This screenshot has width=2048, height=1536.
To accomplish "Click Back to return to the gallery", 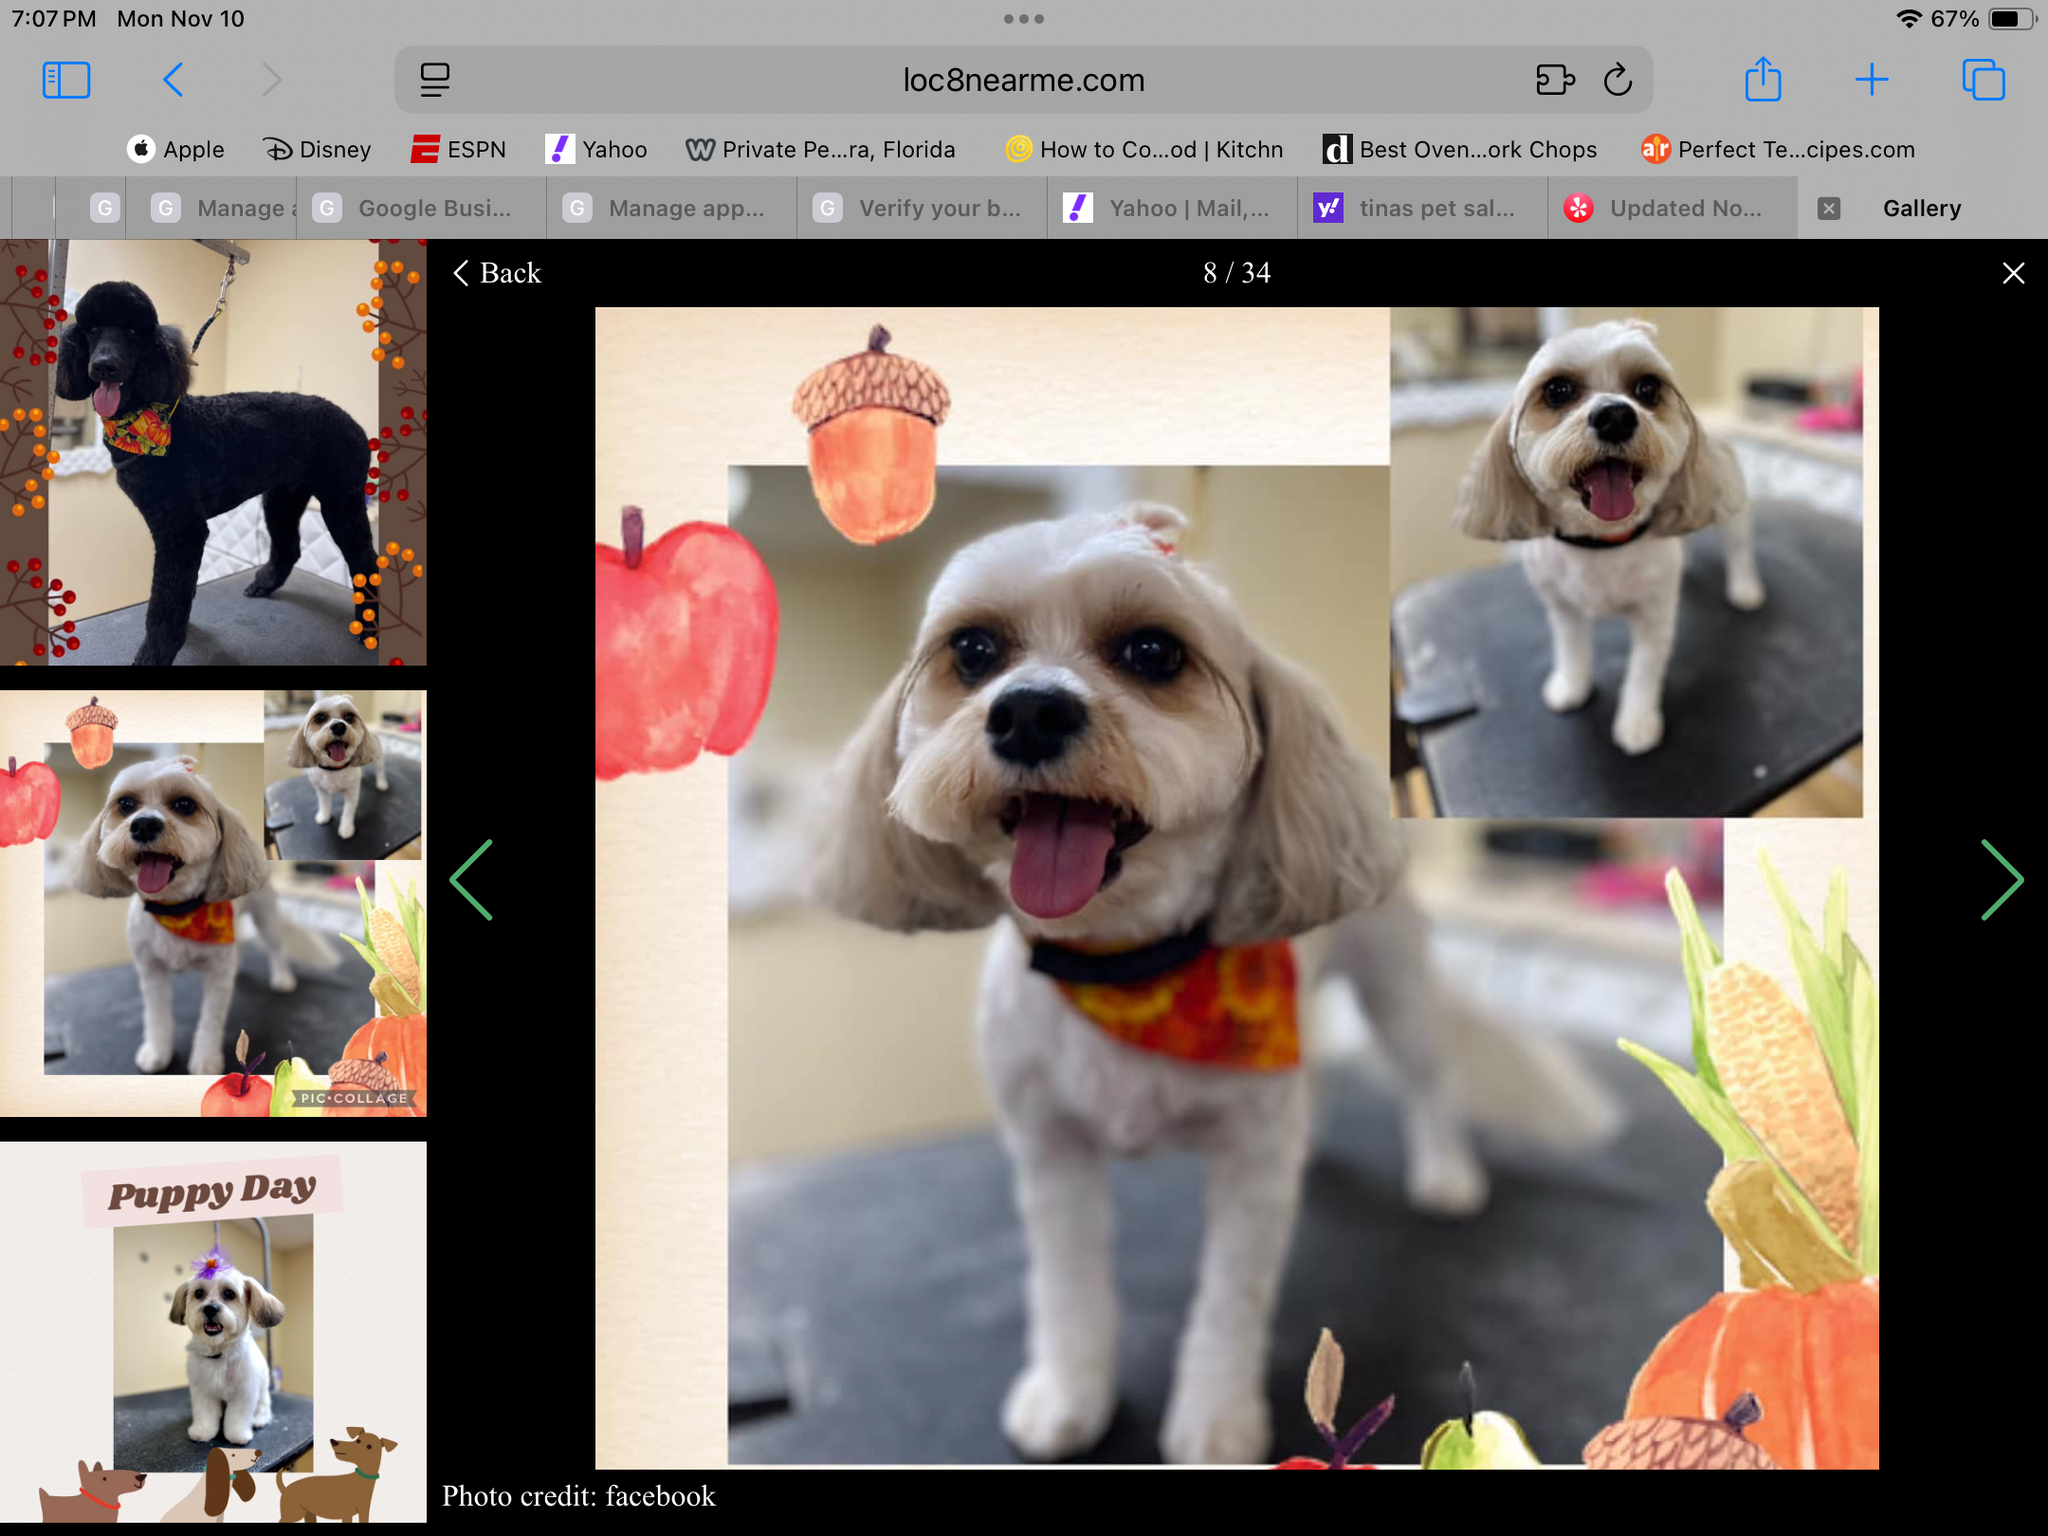I will click(x=497, y=273).
